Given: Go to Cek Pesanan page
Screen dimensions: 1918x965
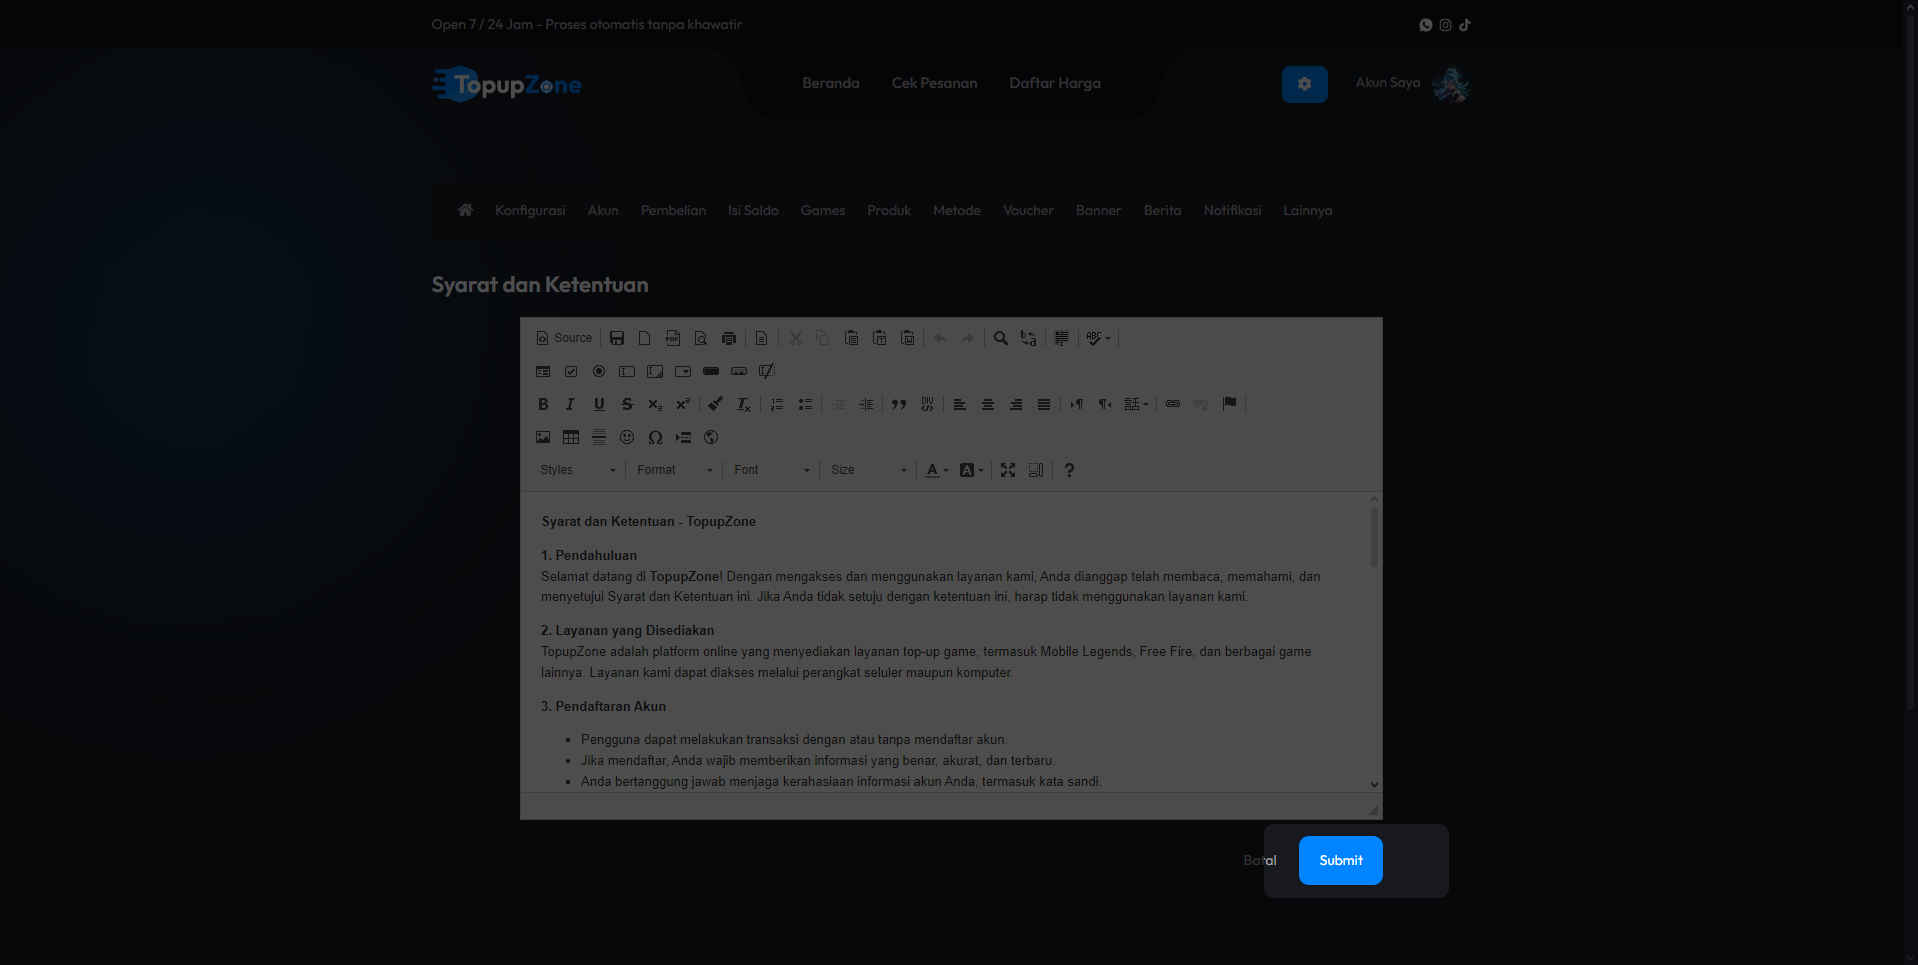Looking at the screenshot, I should [x=934, y=83].
